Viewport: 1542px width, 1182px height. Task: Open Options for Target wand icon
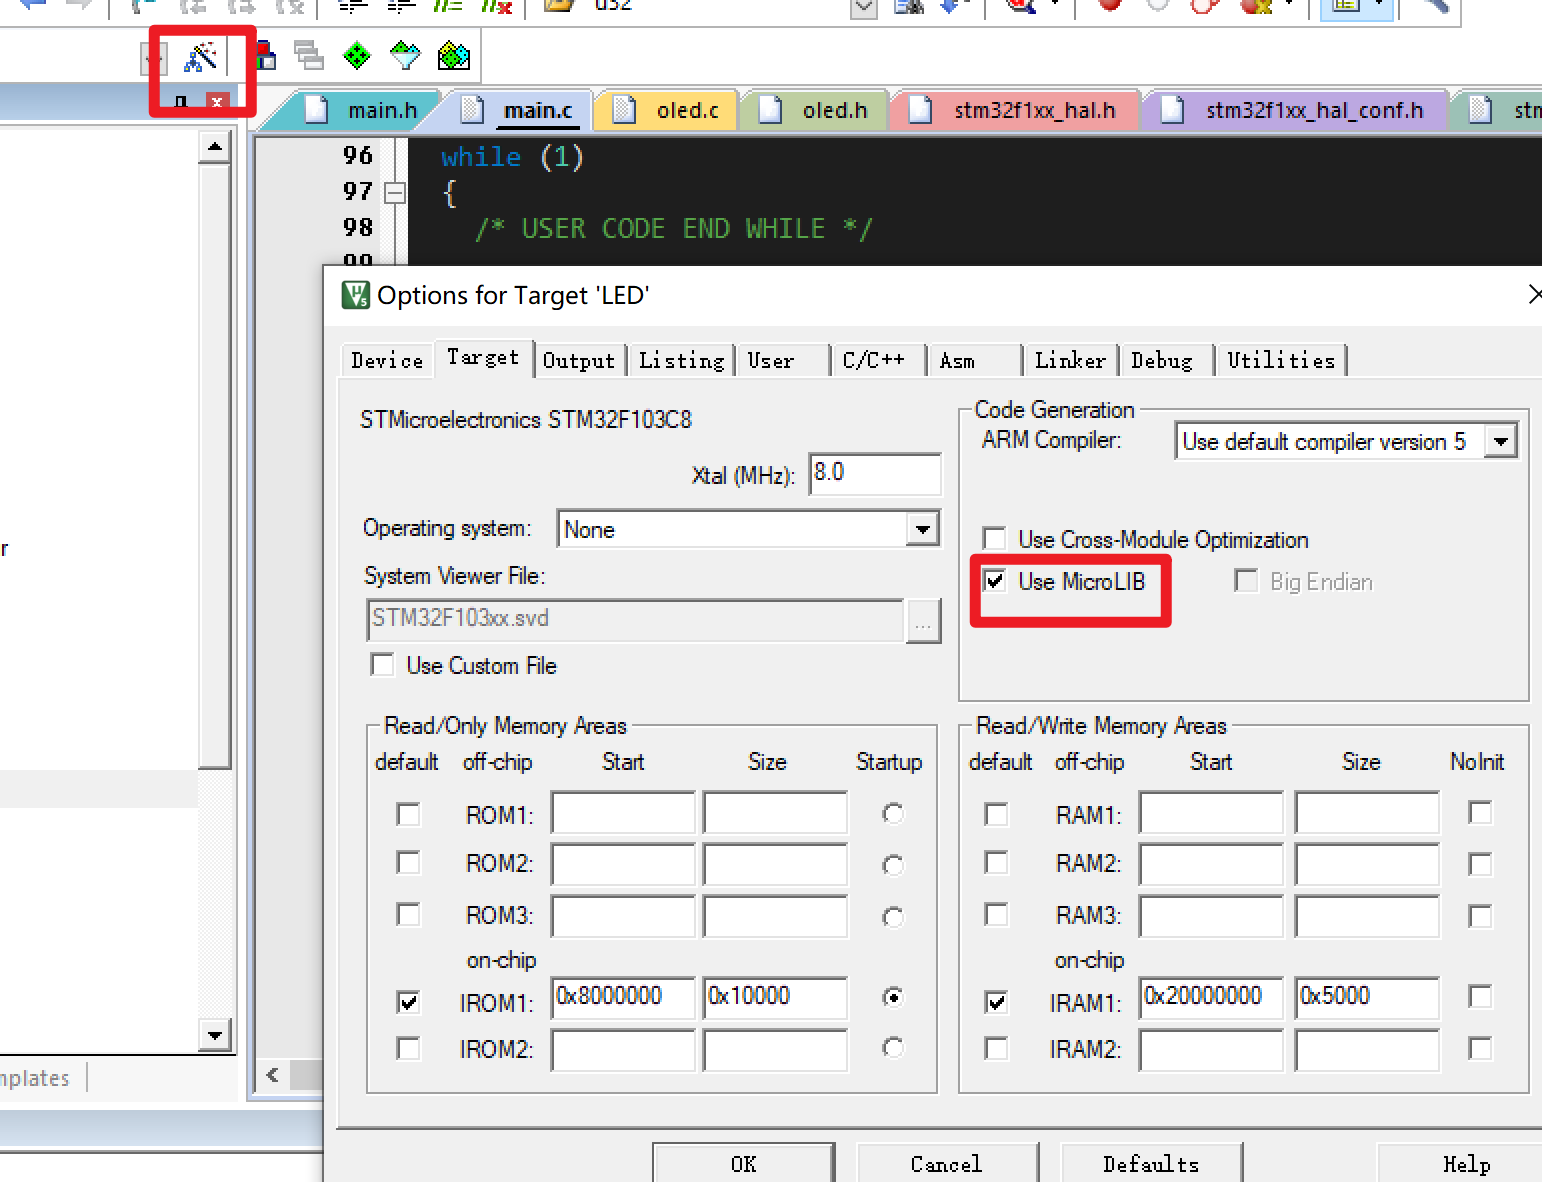point(201,56)
